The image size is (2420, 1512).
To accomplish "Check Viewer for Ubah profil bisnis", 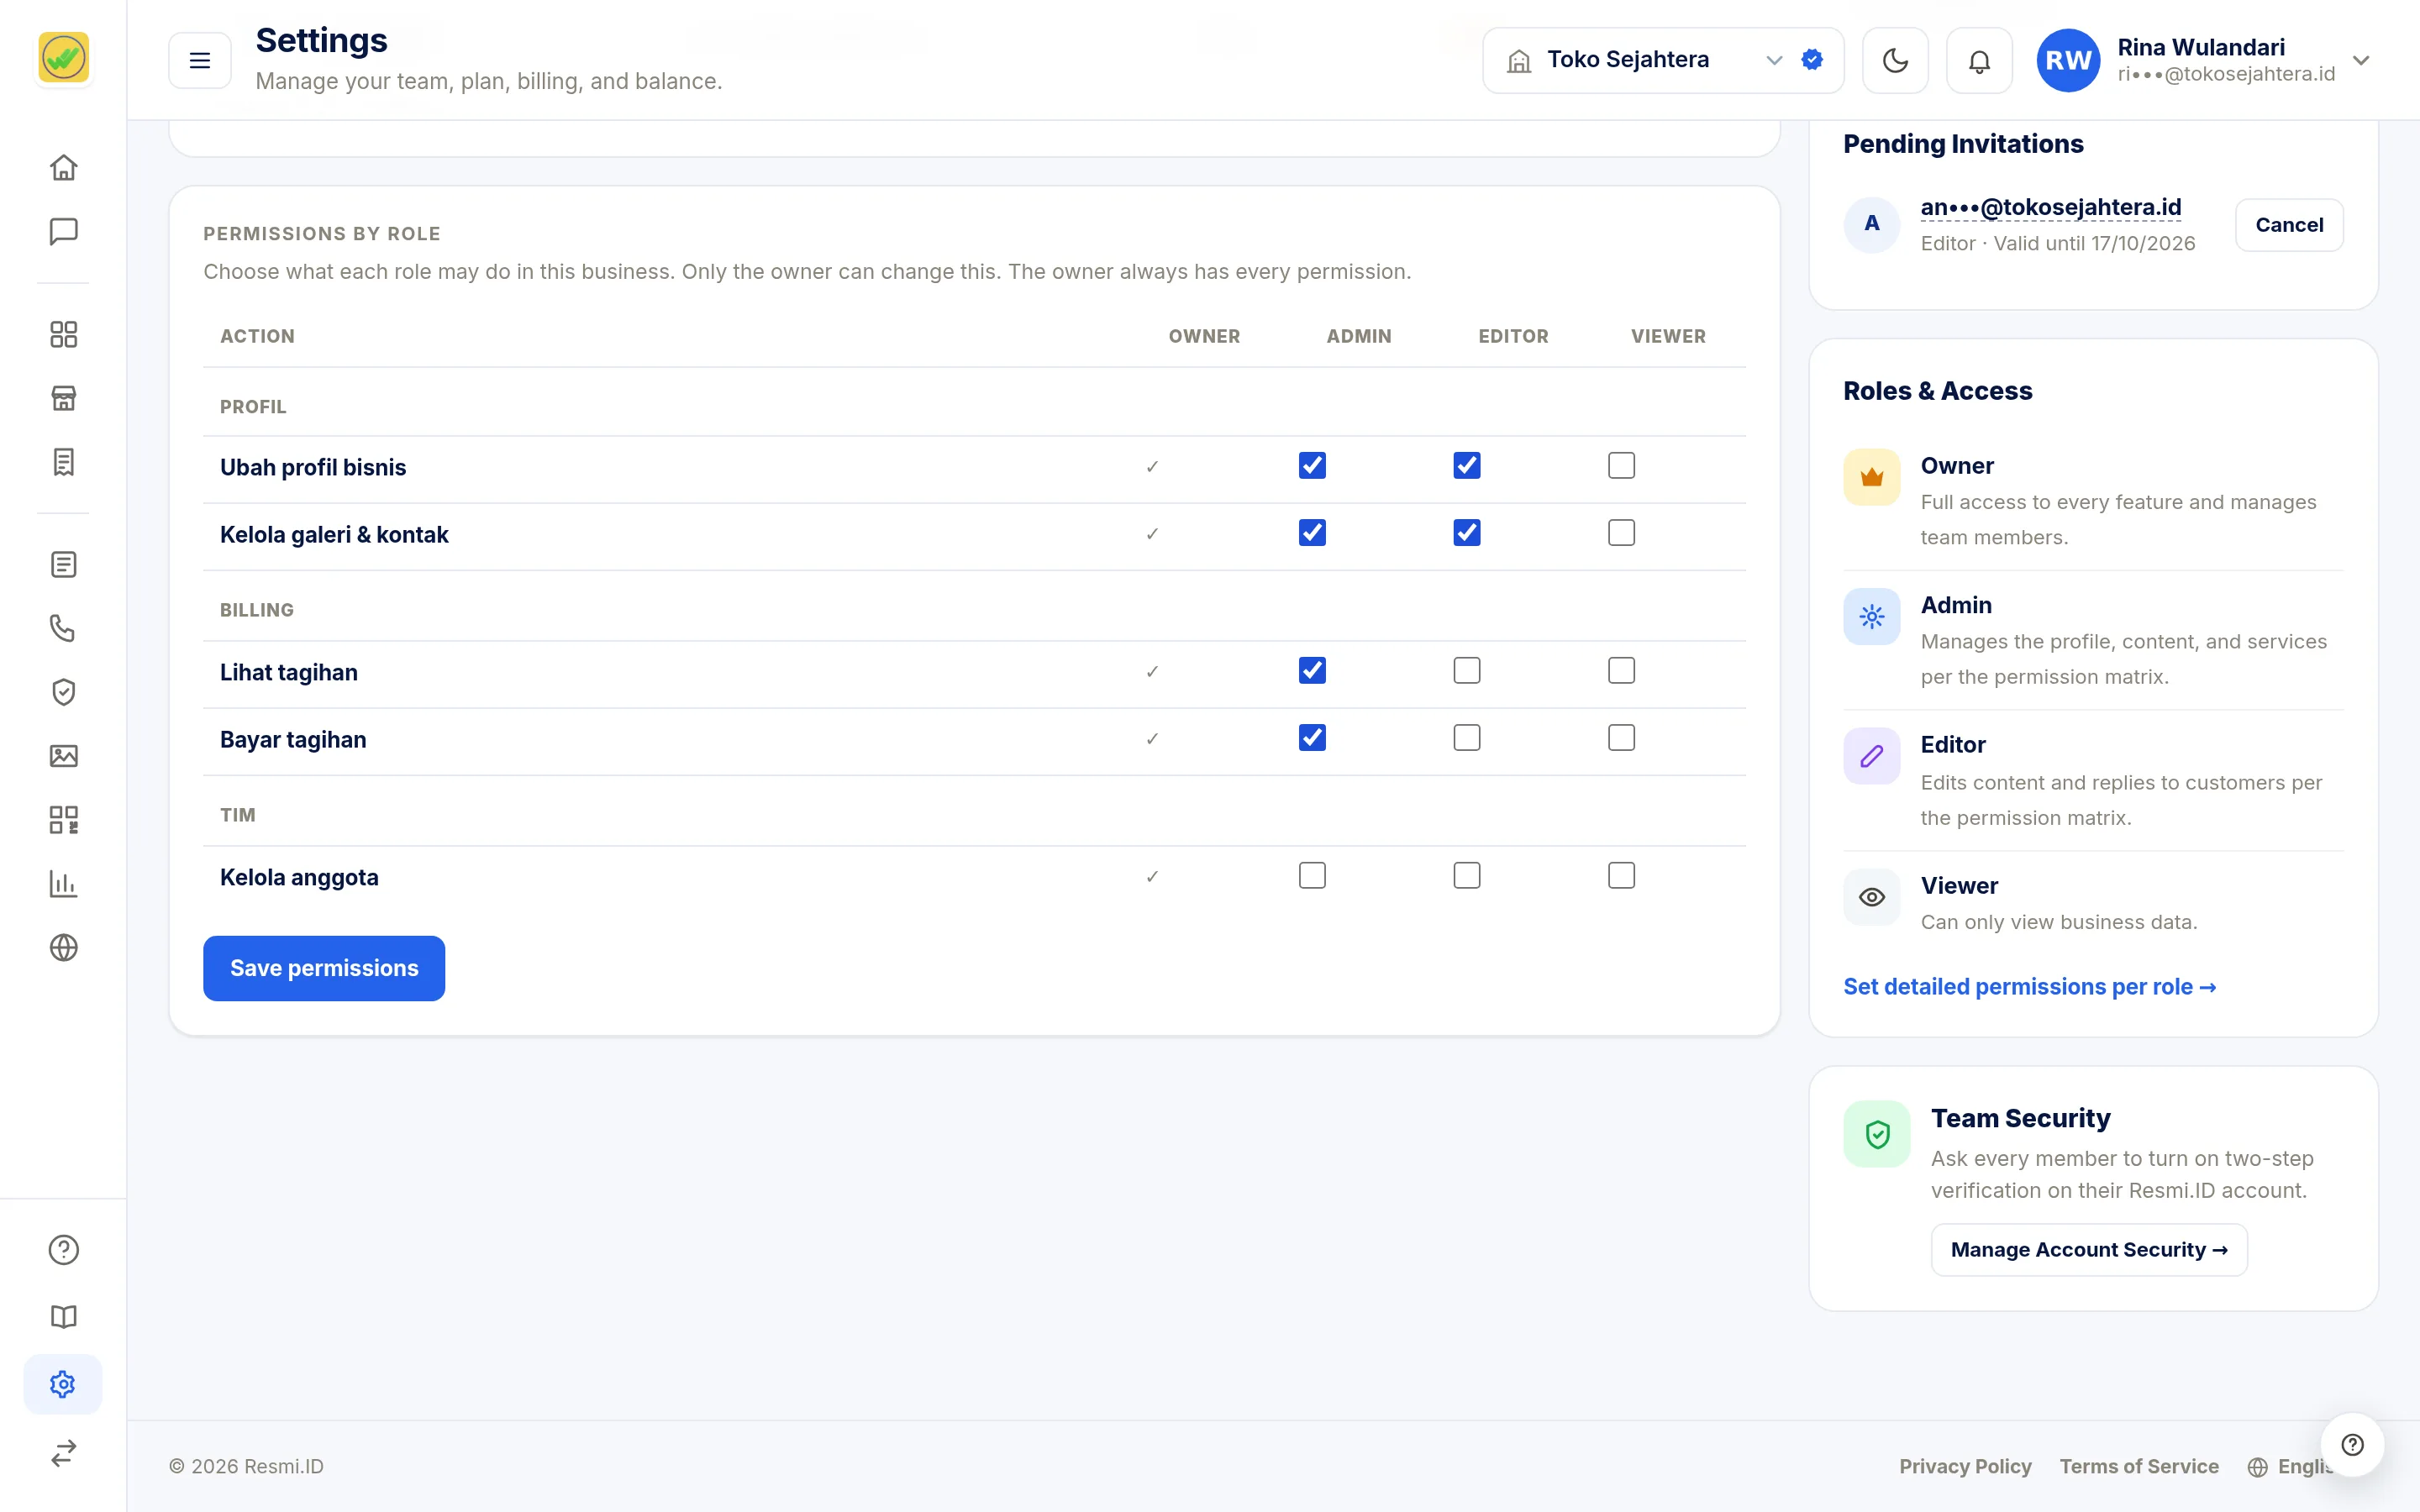I will (x=1621, y=465).
